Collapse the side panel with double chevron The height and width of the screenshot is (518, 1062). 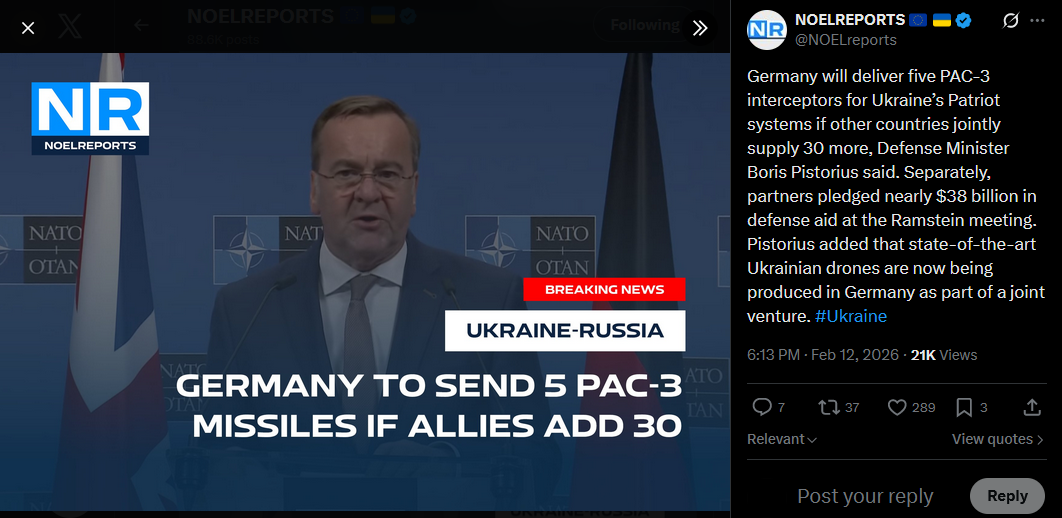700,28
